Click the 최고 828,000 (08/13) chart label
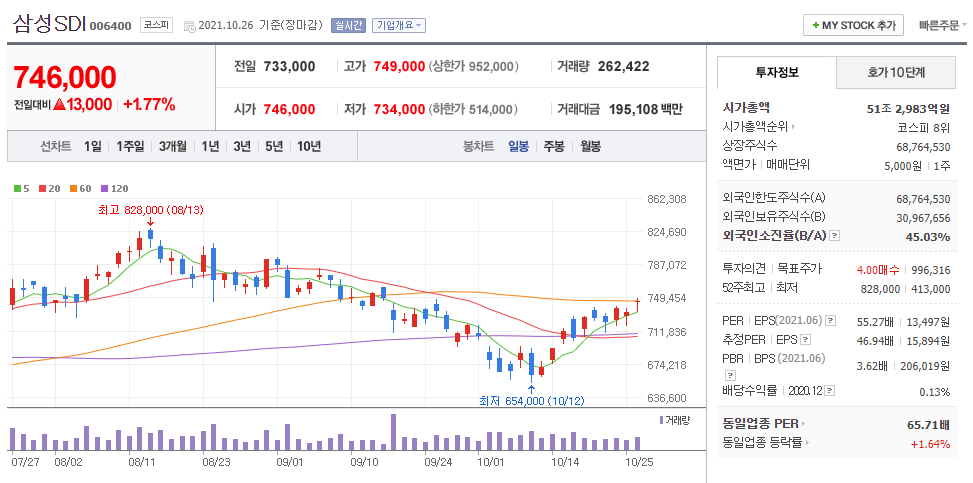Image resolution: width=973 pixels, height=483 pixels. tap(151, 210)
